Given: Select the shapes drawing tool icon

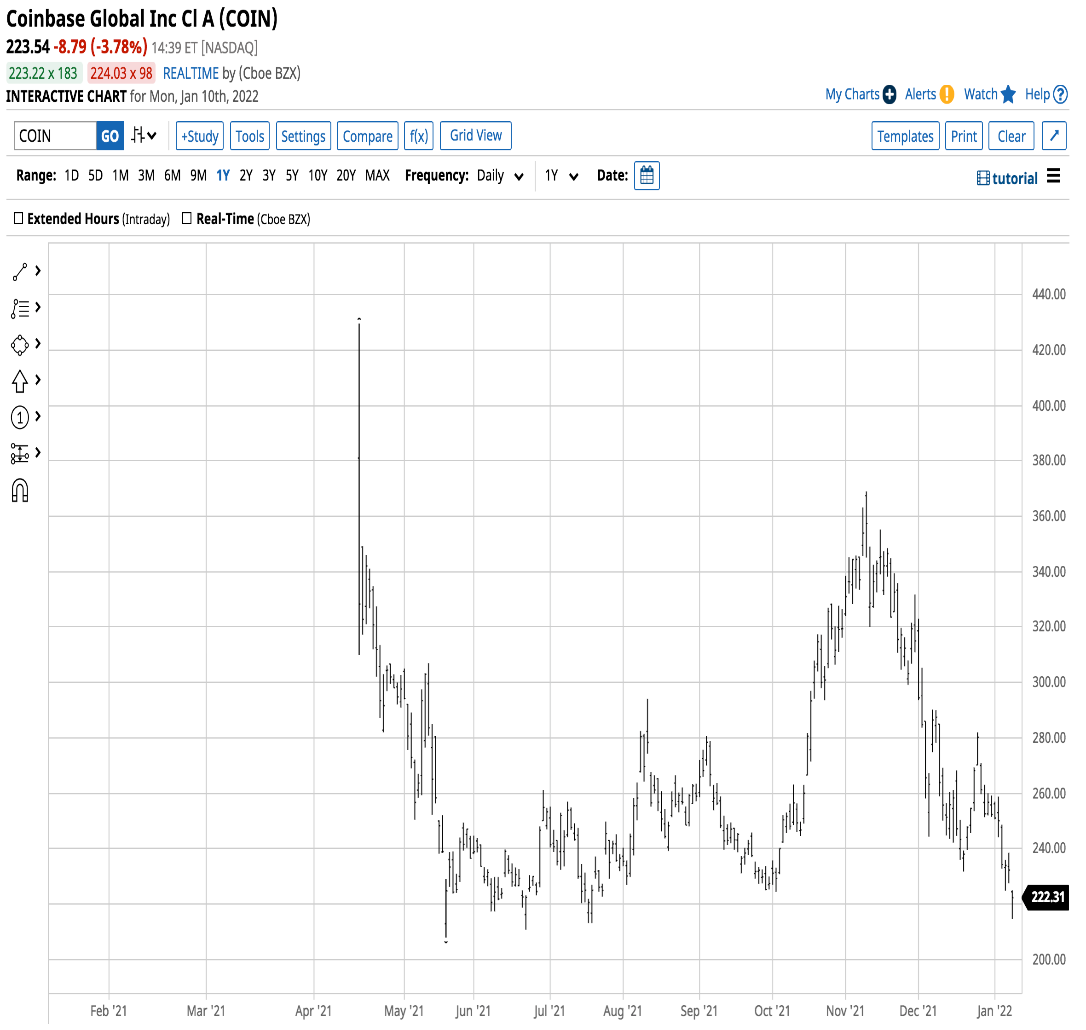Looking at the screenshot, I should point(19,344).
